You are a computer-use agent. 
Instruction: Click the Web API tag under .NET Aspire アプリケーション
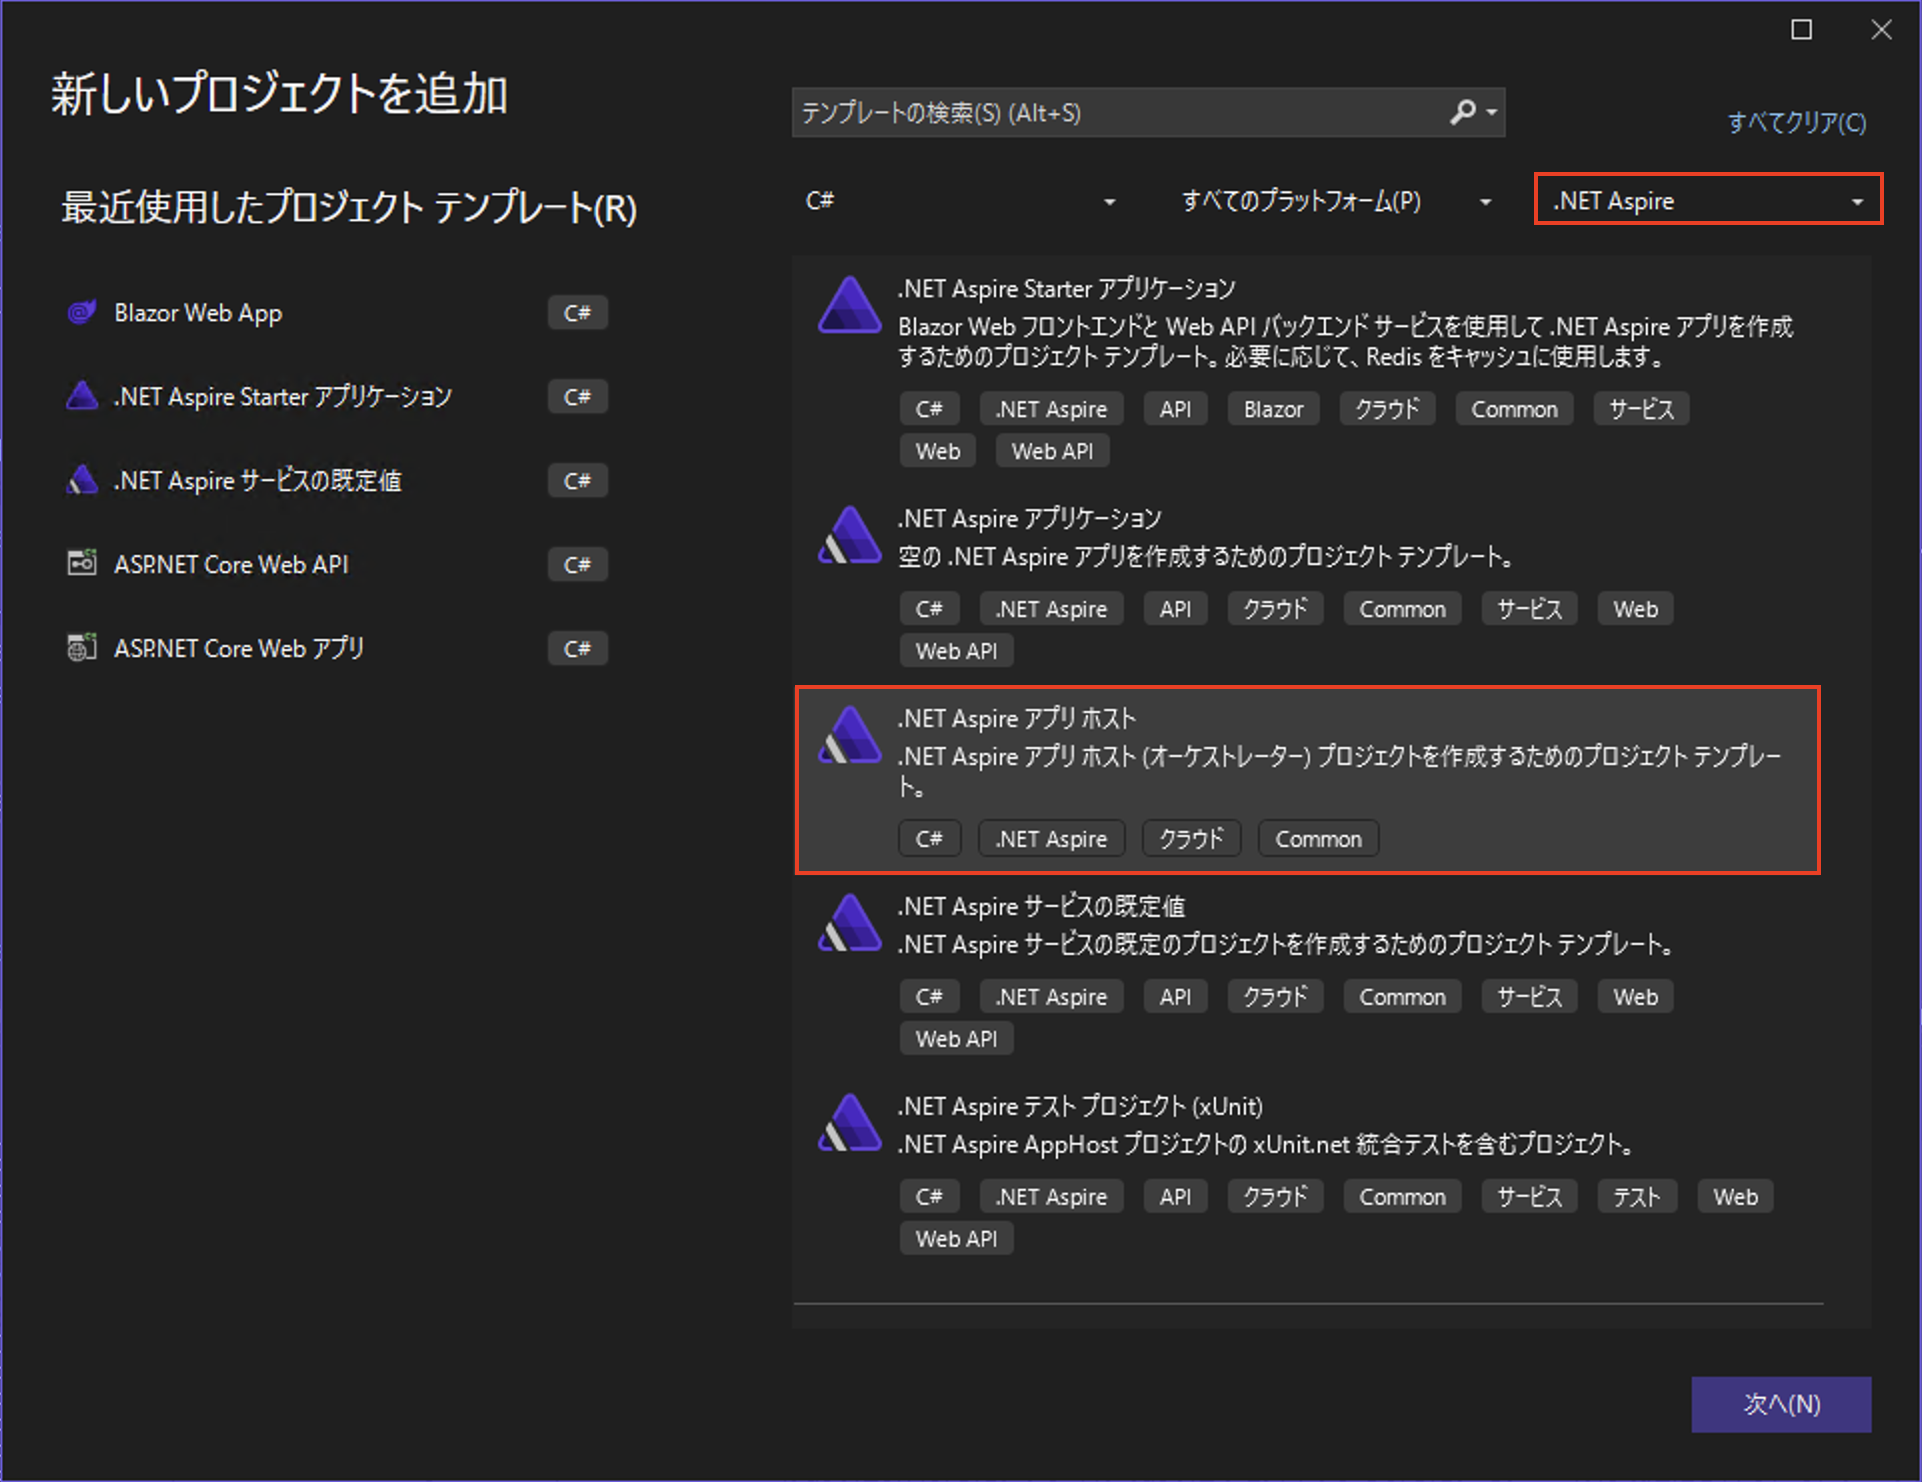pos(956,650)
